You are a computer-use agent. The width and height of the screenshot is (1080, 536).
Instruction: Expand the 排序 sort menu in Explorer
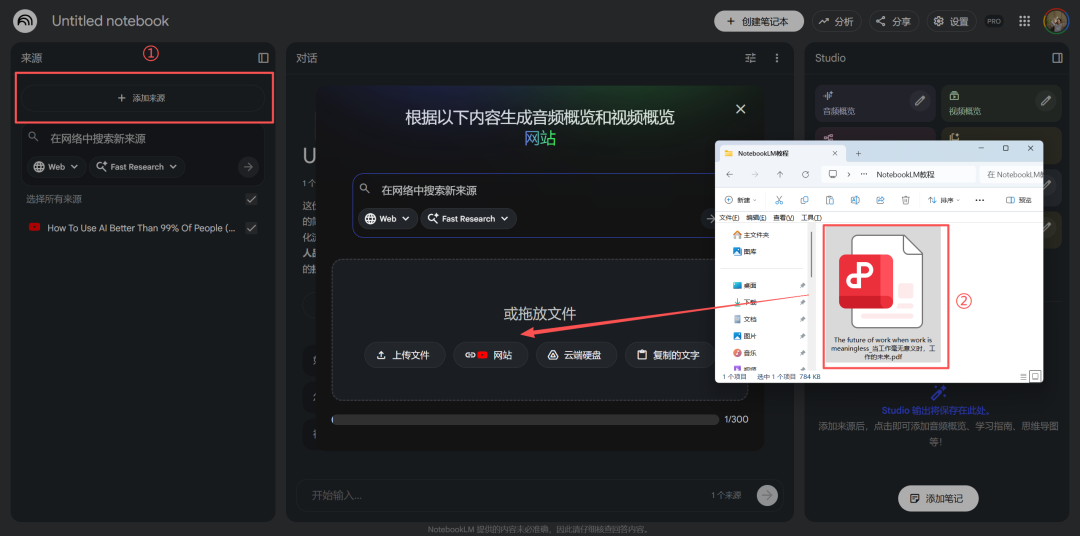(944, 200)
